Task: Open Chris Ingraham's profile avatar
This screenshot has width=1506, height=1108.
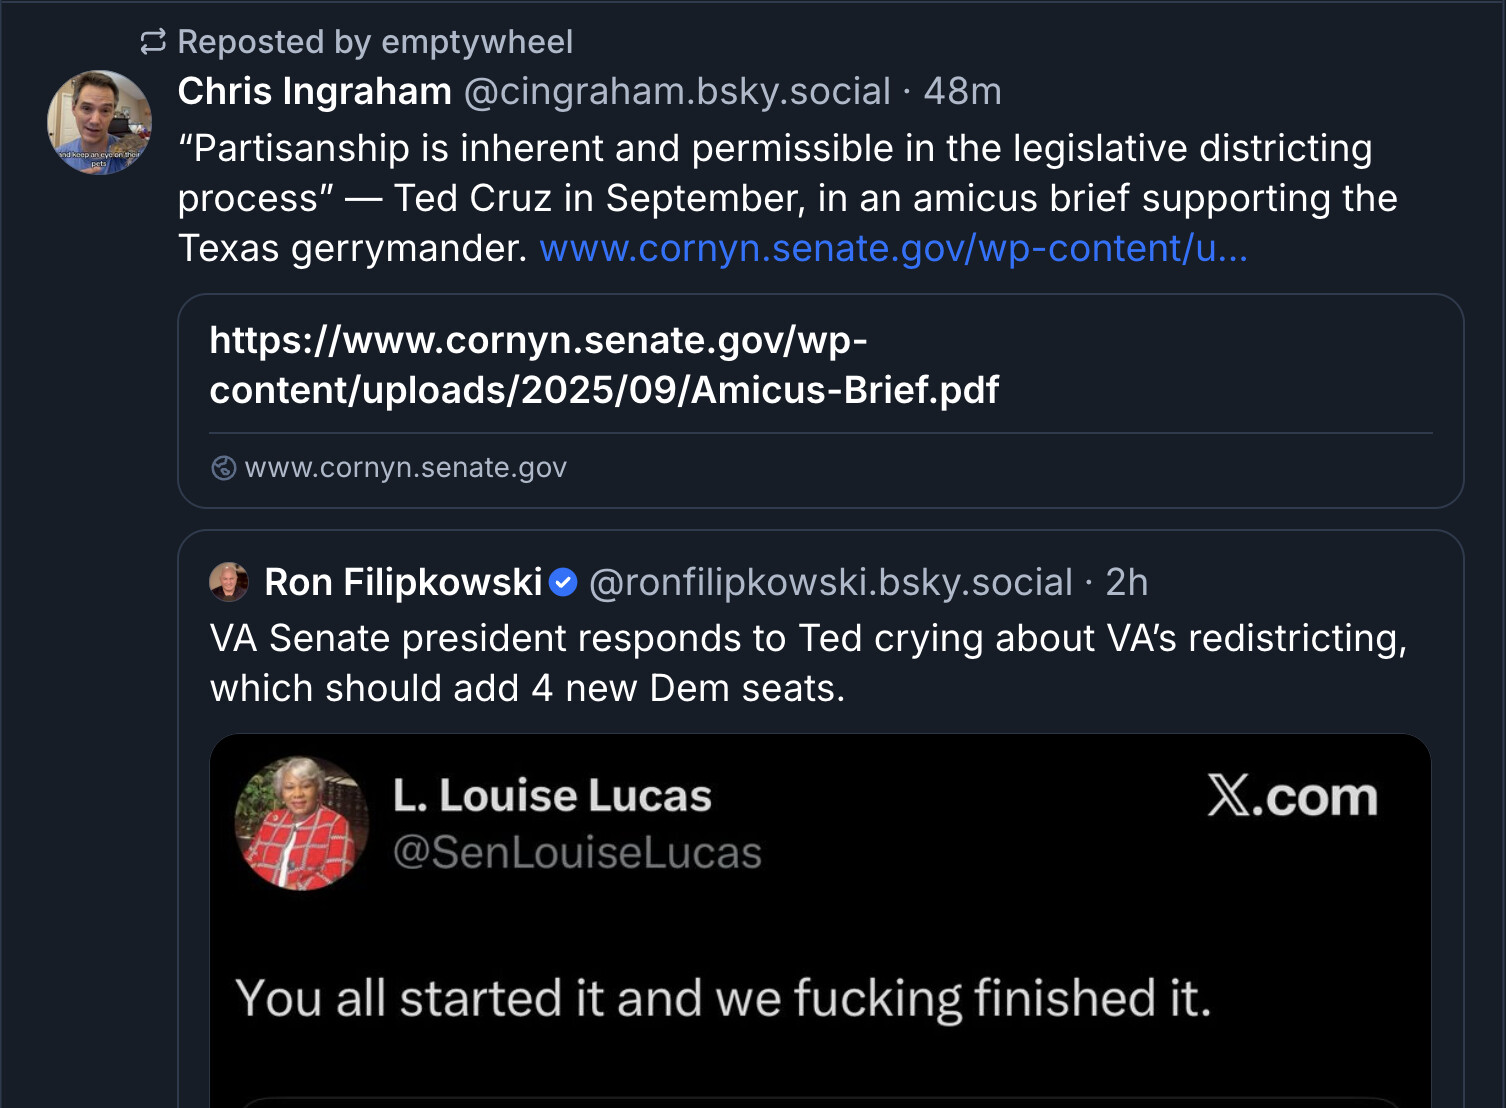Action: pos(99,122)
